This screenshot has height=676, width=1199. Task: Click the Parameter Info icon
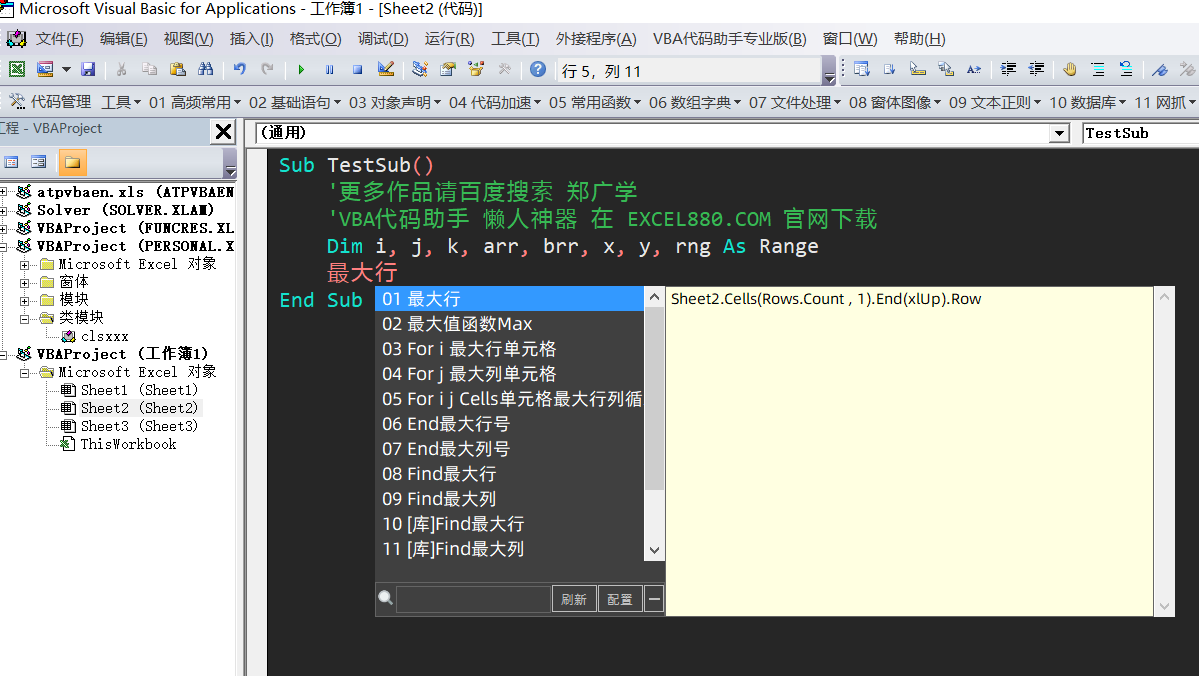point(946,70)
